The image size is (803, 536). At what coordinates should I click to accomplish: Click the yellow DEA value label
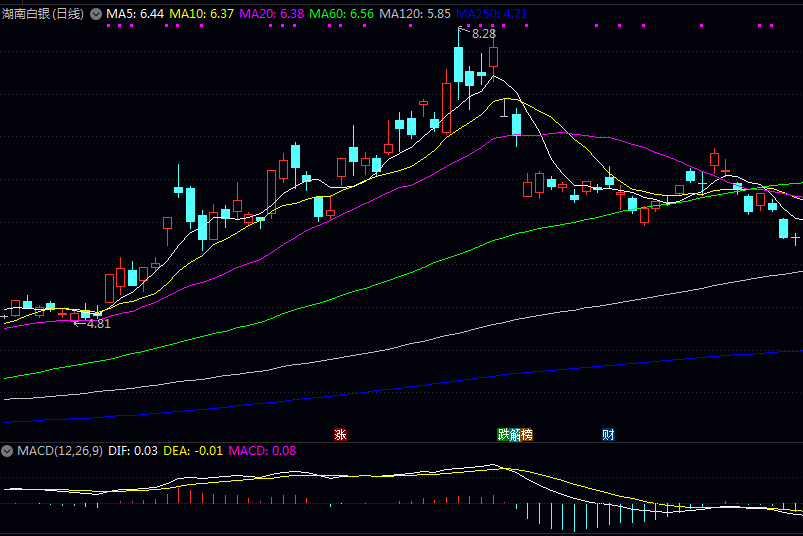pyautogui.click(x=193, y=452)
